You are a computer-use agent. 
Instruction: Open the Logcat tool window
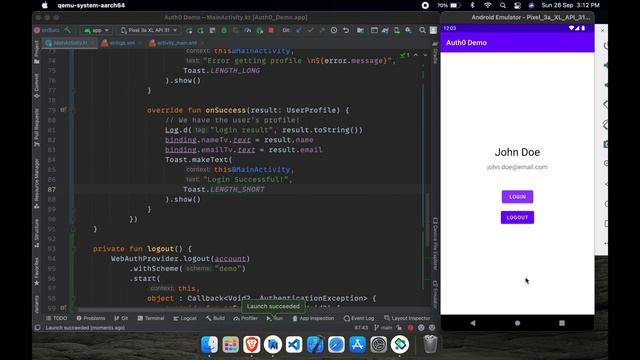185,318
